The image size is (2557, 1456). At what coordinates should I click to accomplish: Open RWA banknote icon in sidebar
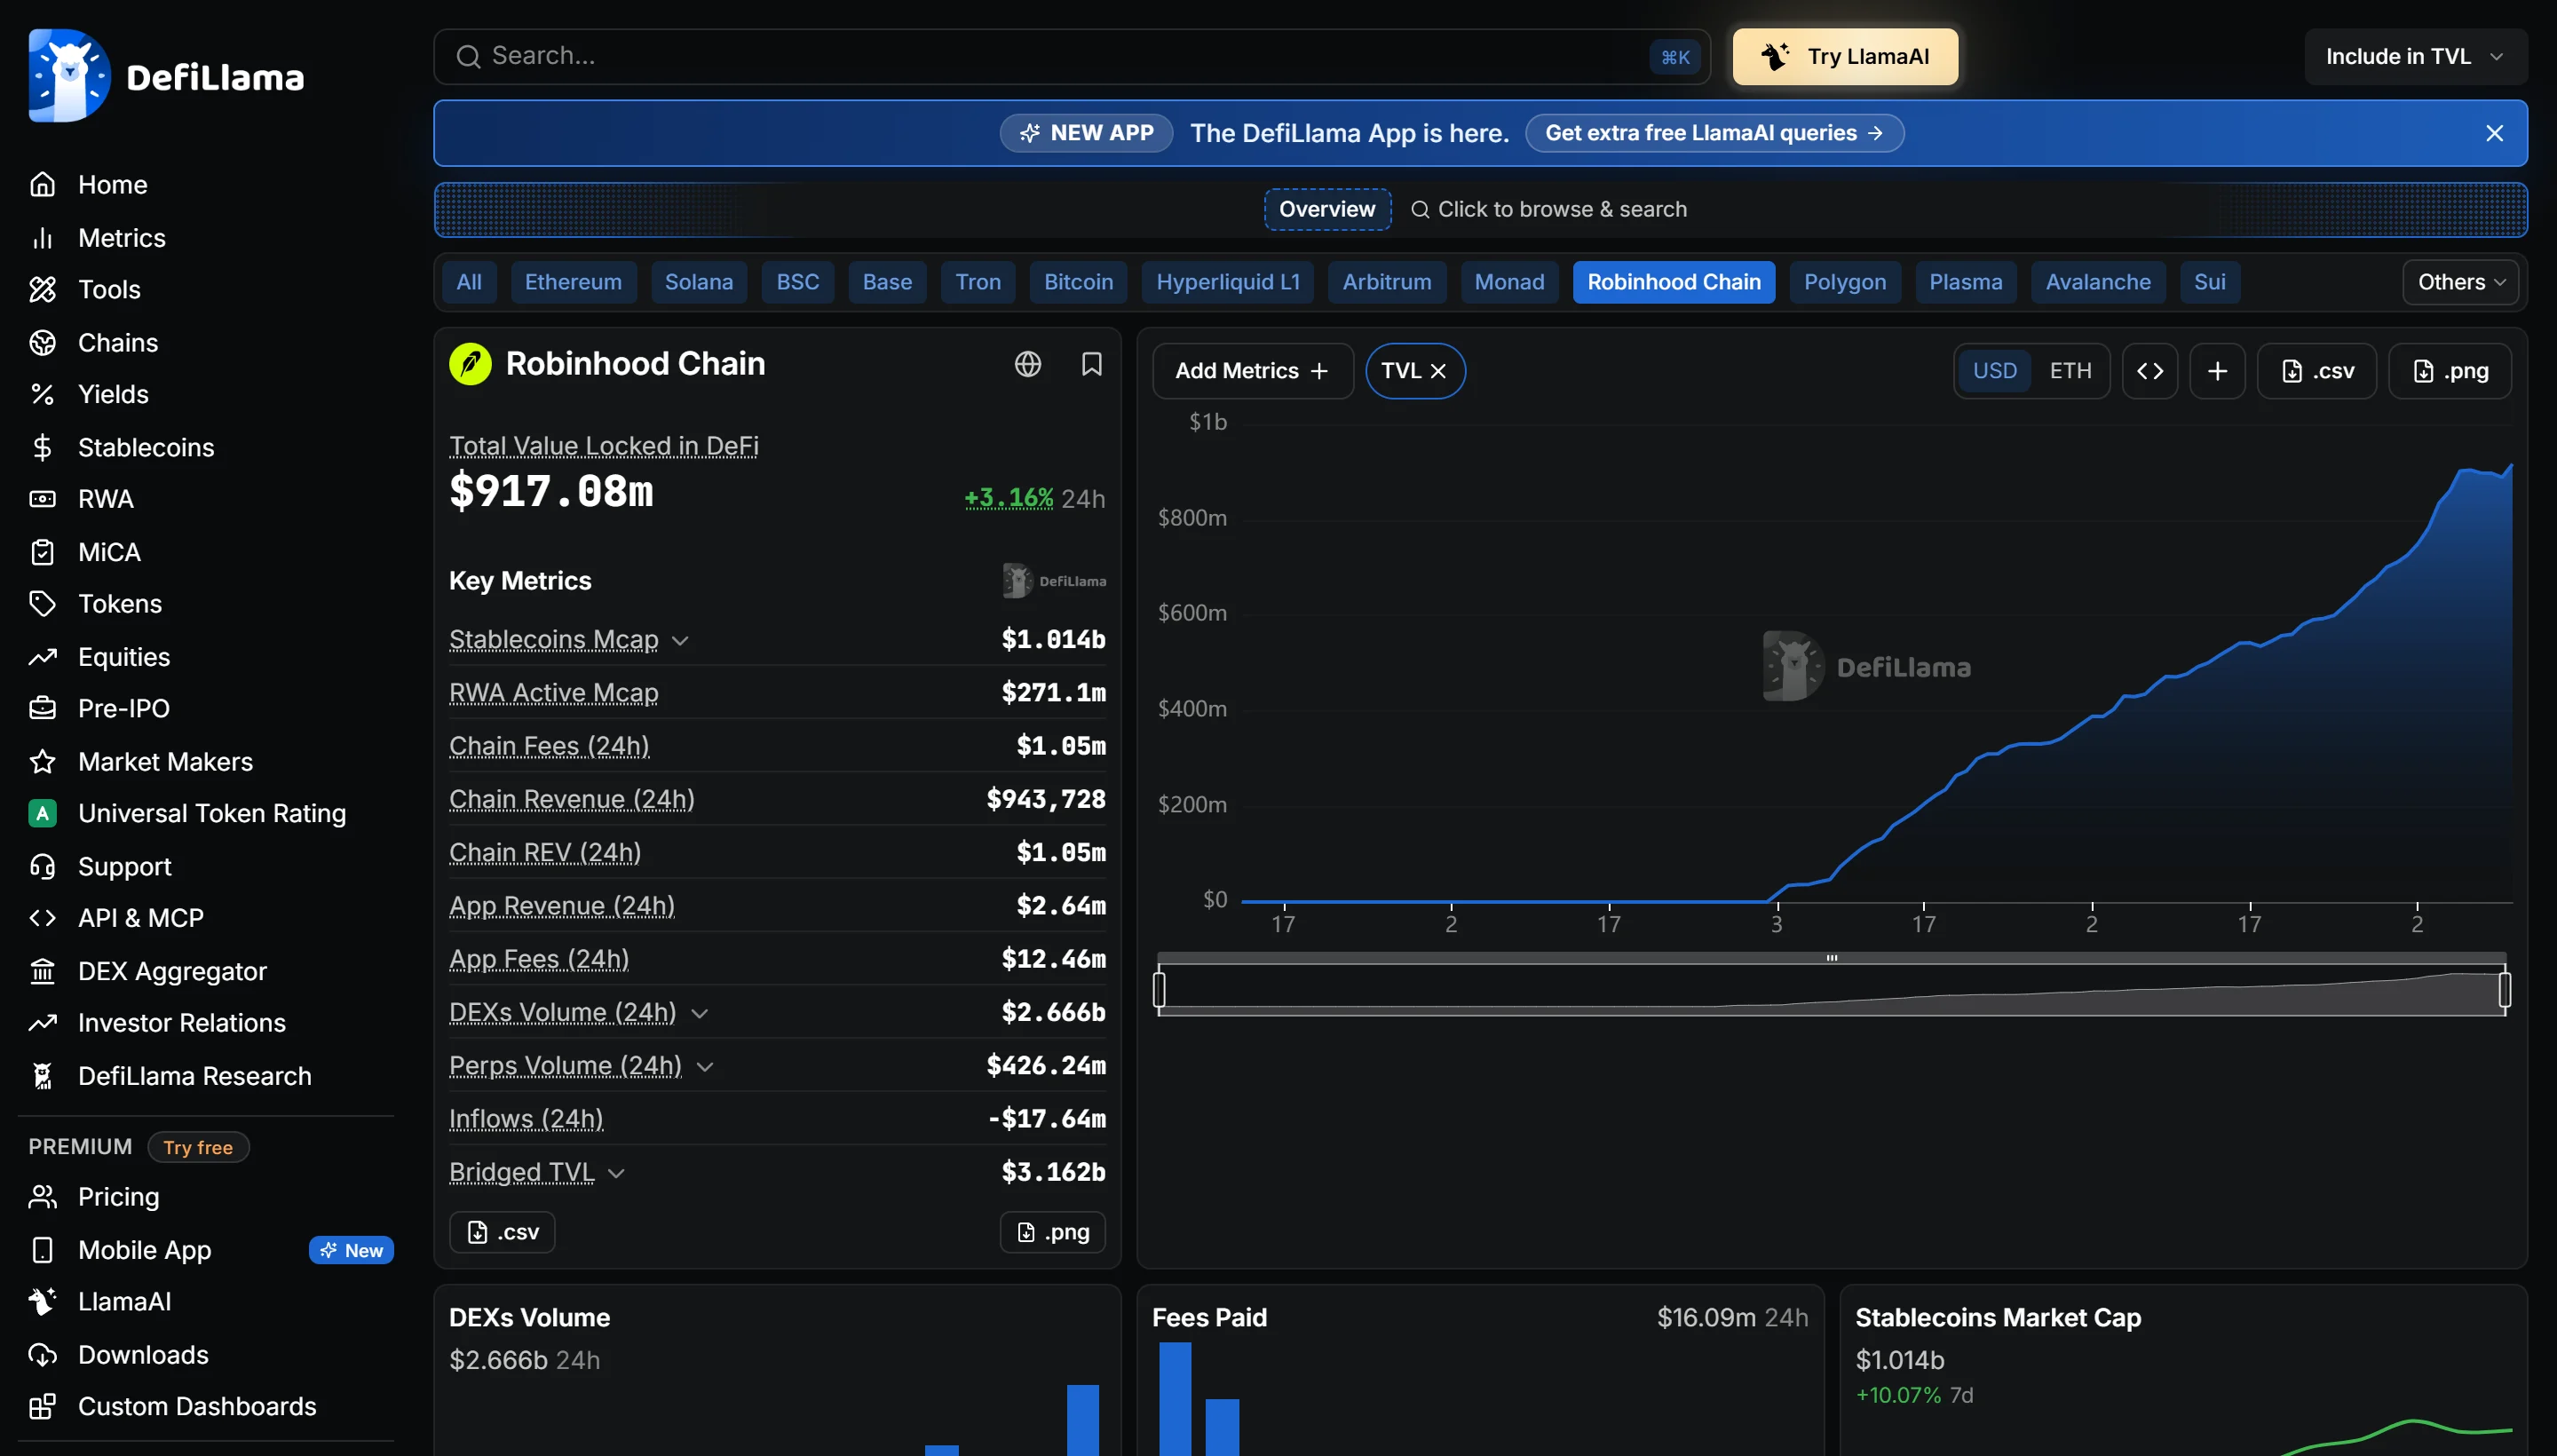point(42,499)
